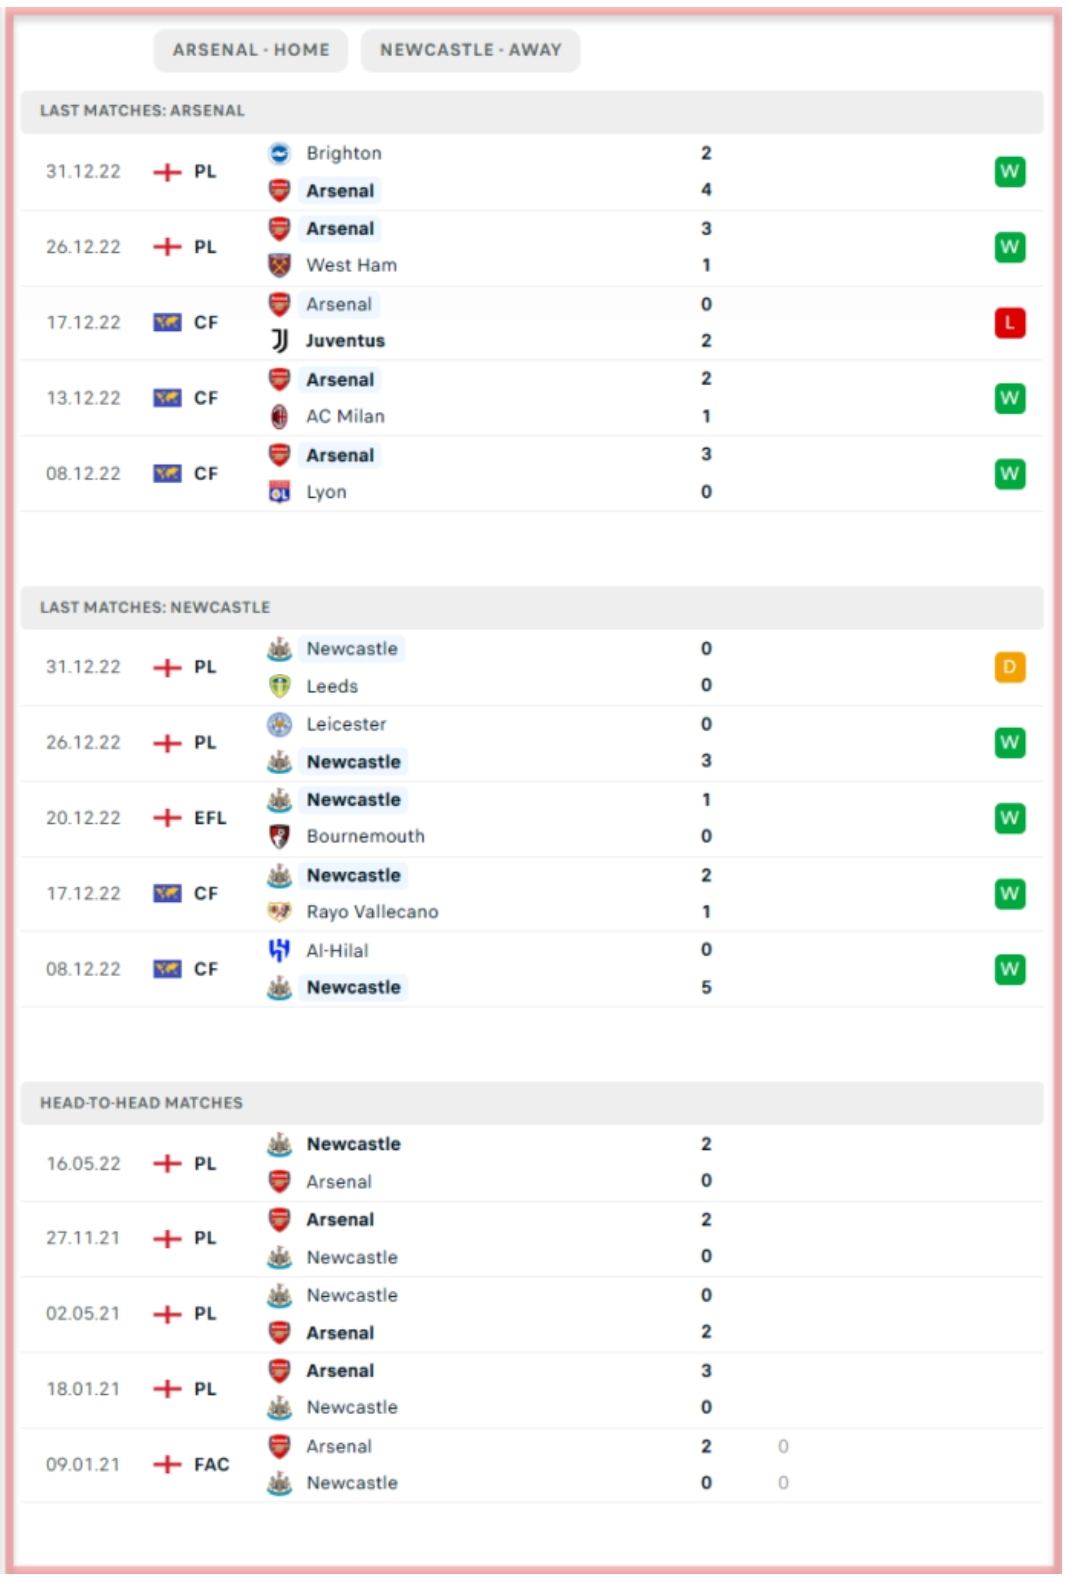Click the Leeds crest icon

(280, 686)
